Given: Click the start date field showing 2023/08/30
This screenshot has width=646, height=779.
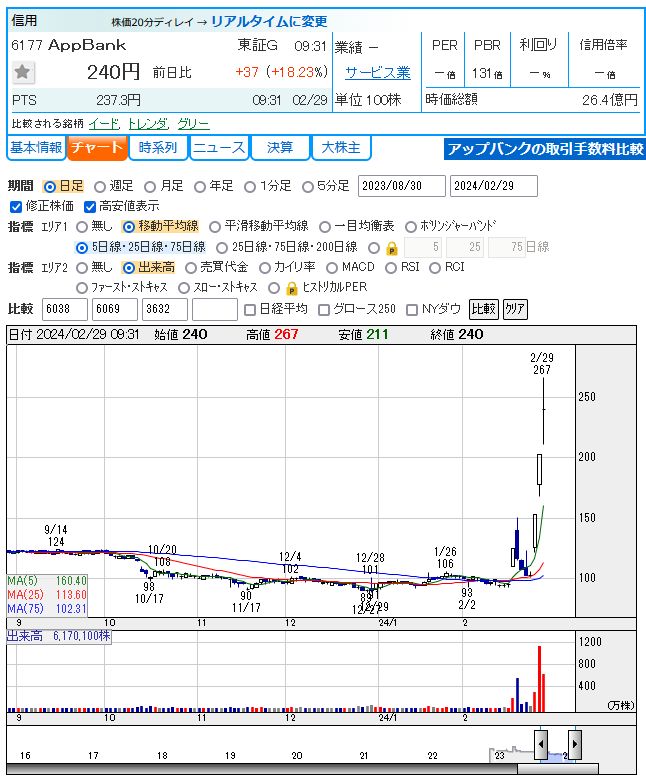Looking at the screenshot, I should (402, 186).
